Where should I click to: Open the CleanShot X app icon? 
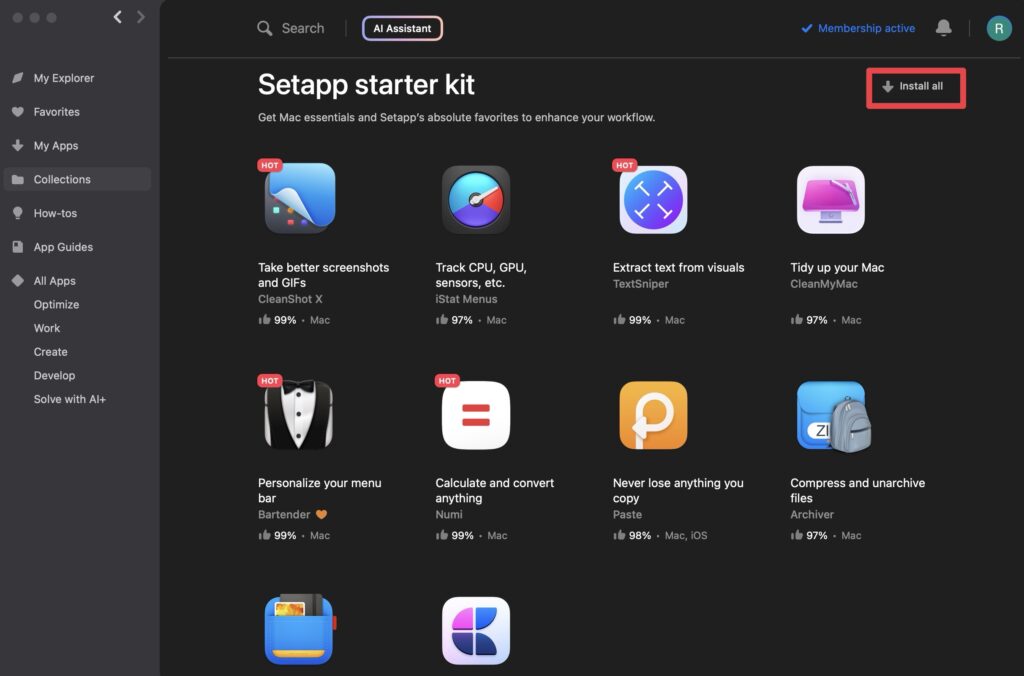tap(300, 199)
